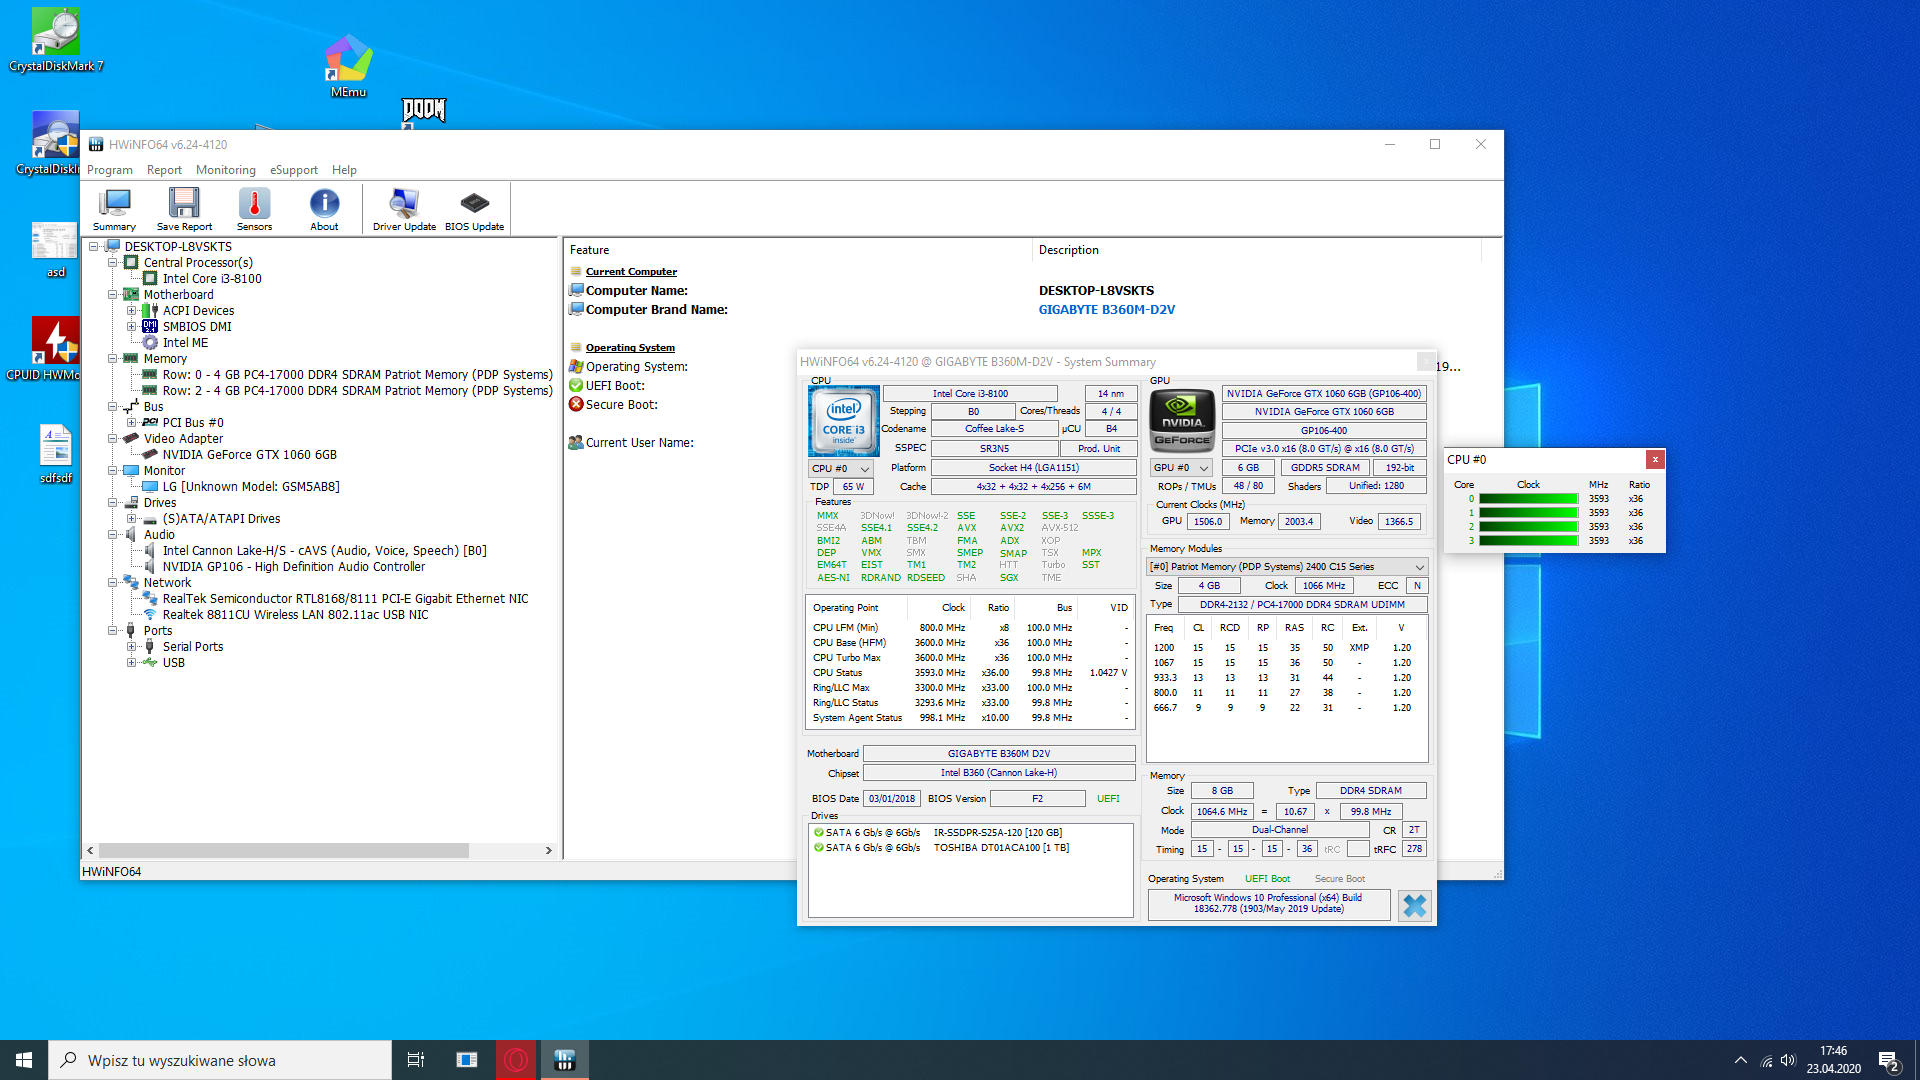Open the taskbar clock and date
The width and height of the screenshot is (1920, 1080).
pyautogui.click(x=1833, y=1060)
